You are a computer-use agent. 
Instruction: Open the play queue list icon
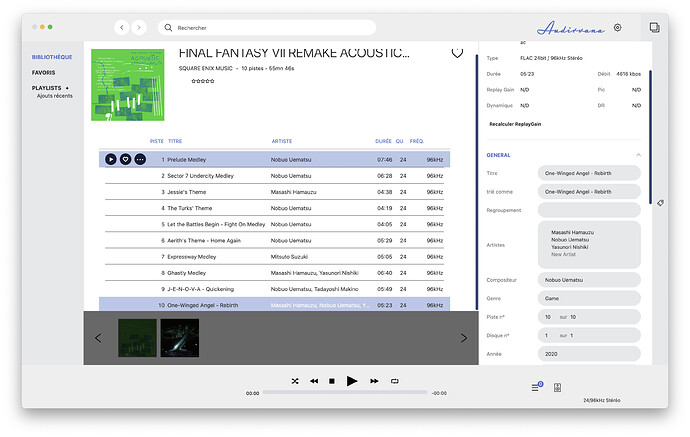pos(536,386)
